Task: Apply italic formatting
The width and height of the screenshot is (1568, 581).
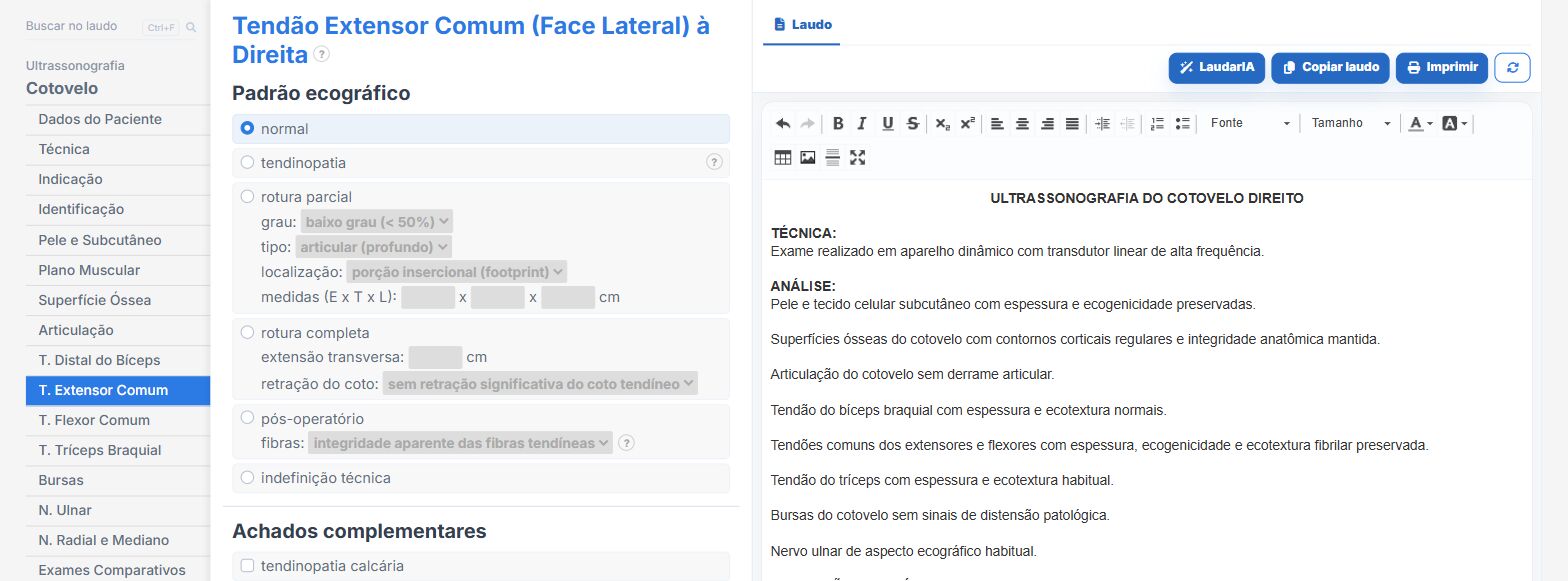Action: click(862, 124)
